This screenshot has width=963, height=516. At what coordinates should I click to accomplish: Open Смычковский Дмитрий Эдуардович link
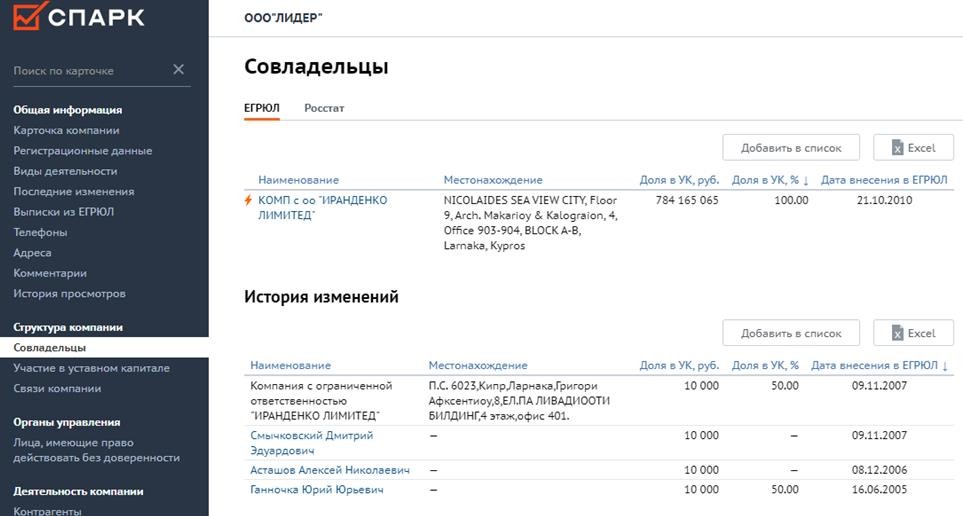coord(311,443)
